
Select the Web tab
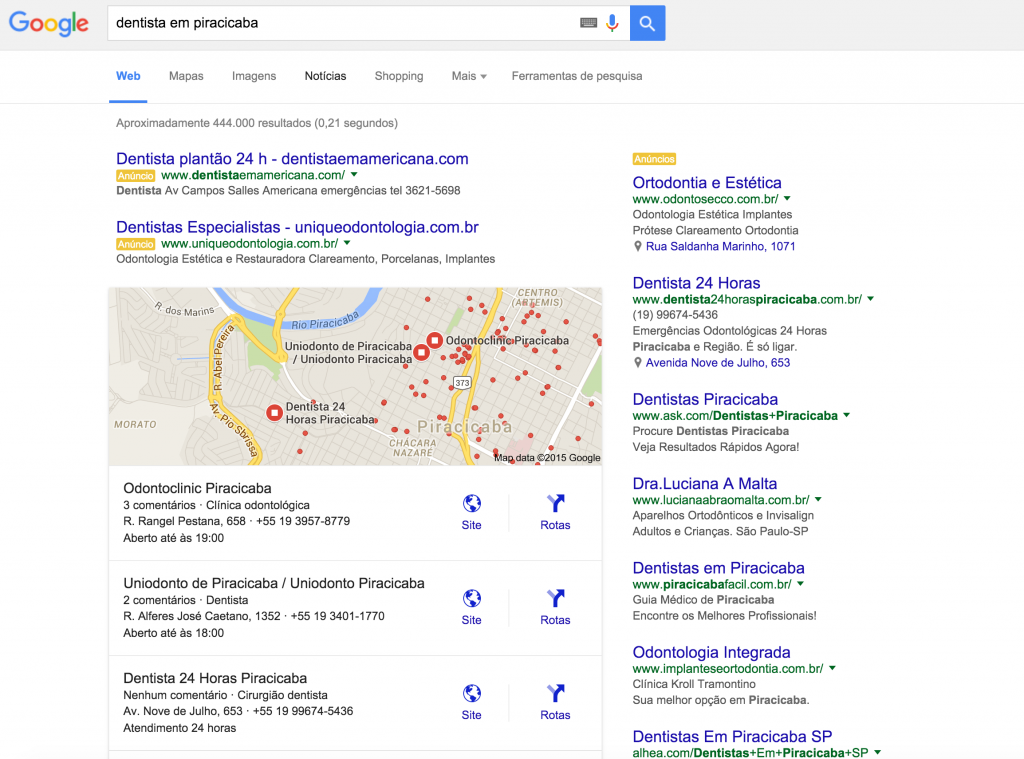128,76
